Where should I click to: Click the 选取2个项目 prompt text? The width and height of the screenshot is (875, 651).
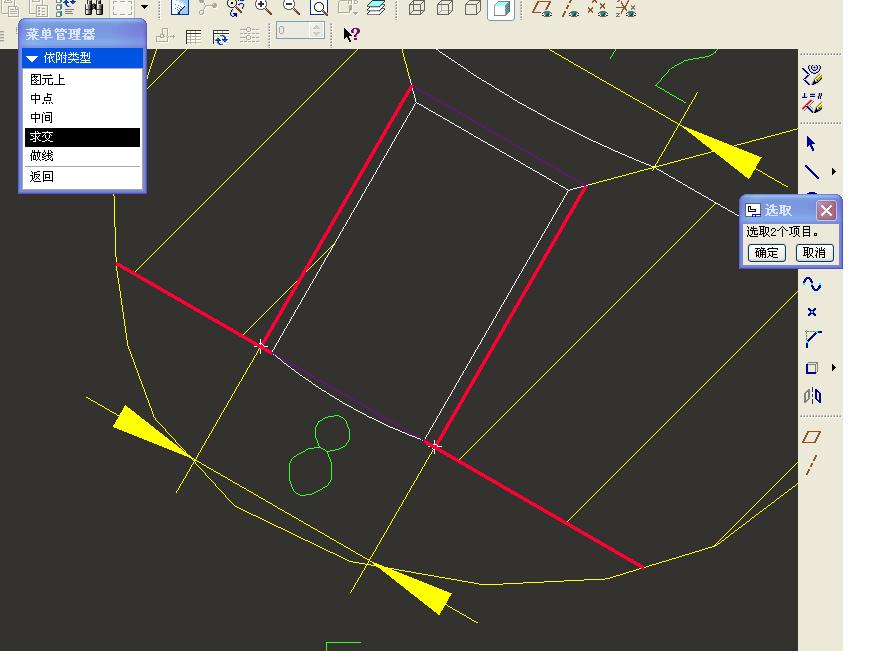[782, 232]
